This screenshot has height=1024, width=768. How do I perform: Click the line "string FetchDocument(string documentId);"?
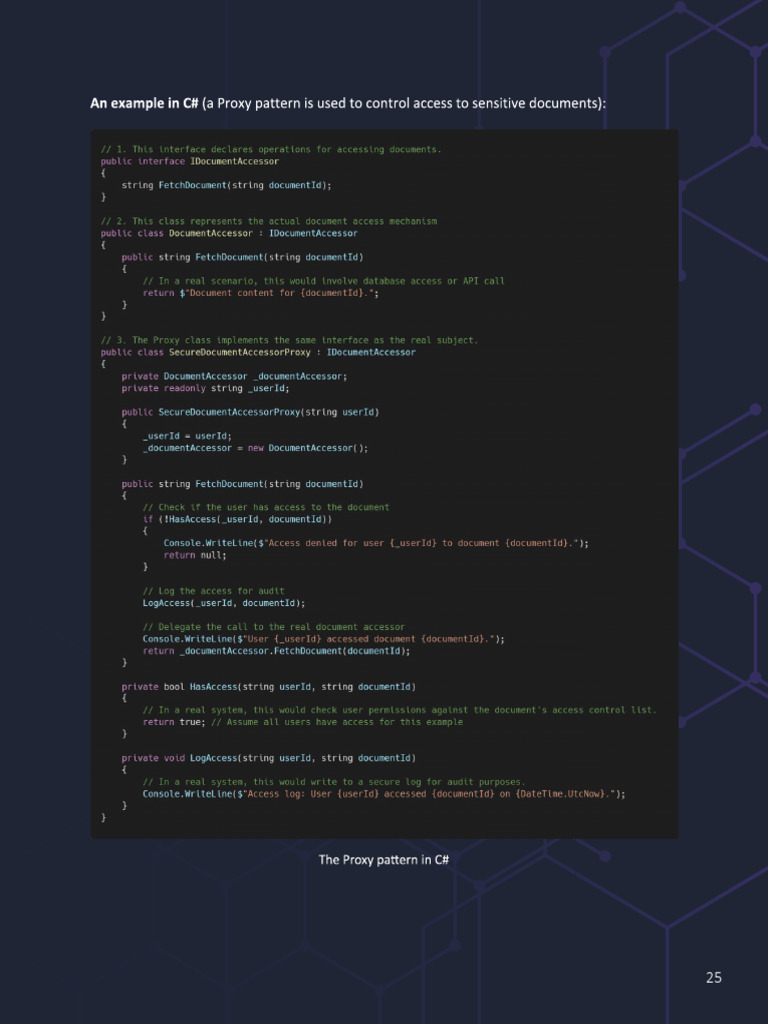227,185
